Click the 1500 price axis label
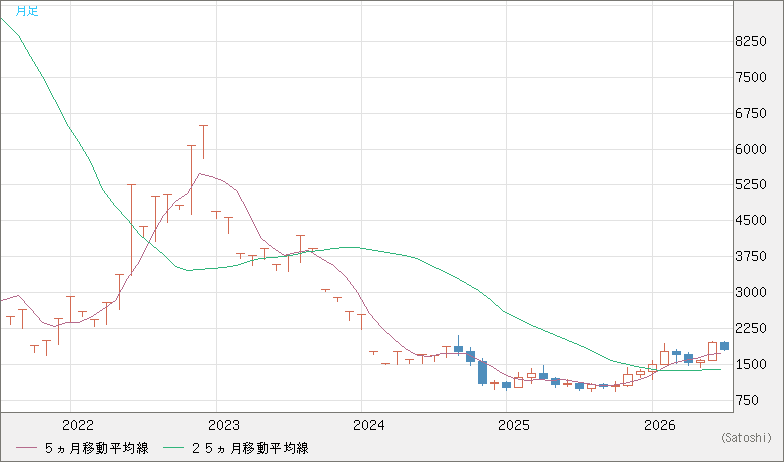This screenshot has width=784, height=462. pos(751,364)
